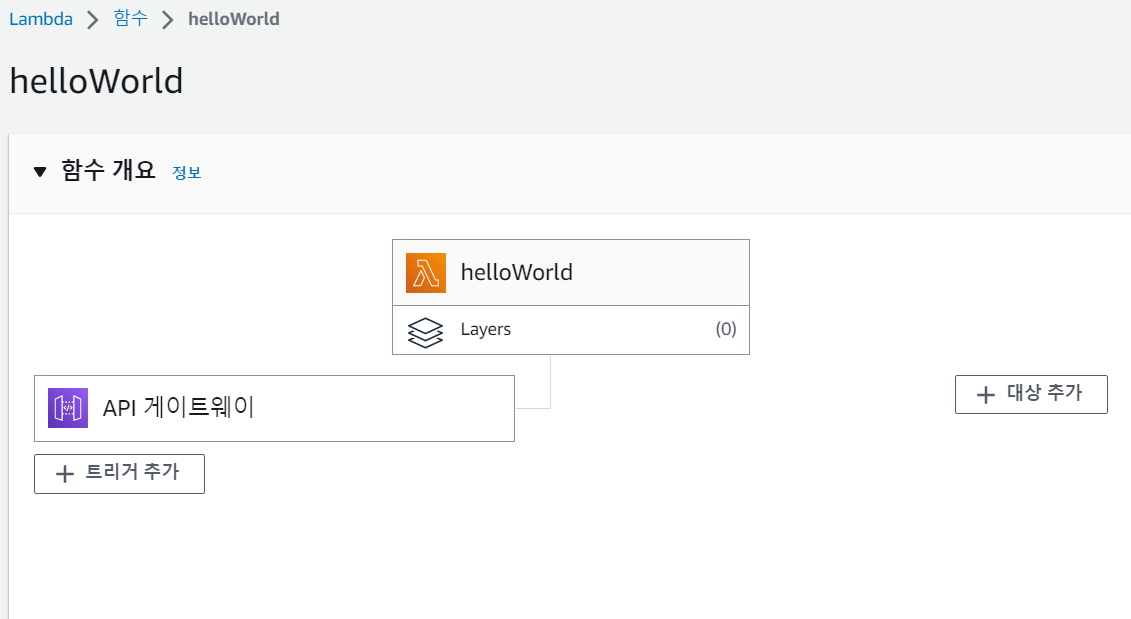Select the helloWorld function box title

coord(516,272)
